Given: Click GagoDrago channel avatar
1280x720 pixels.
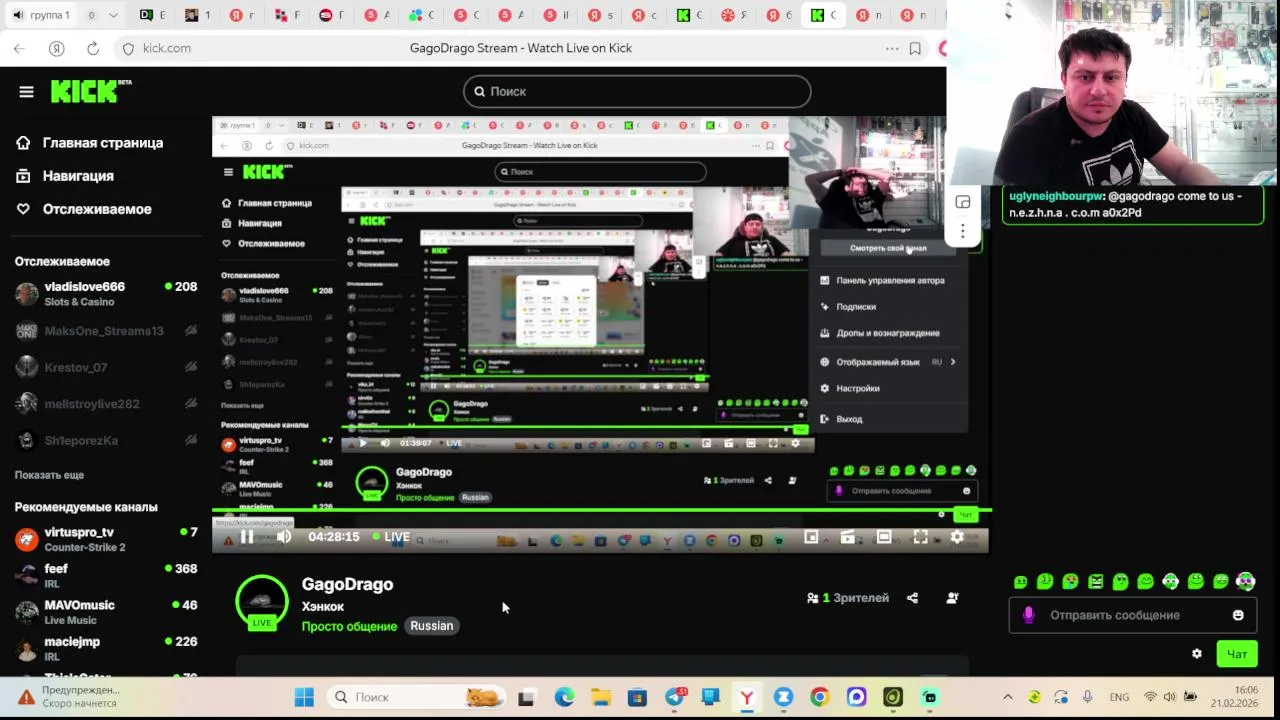Looking at the screenshot, I should tap(262, 602).
